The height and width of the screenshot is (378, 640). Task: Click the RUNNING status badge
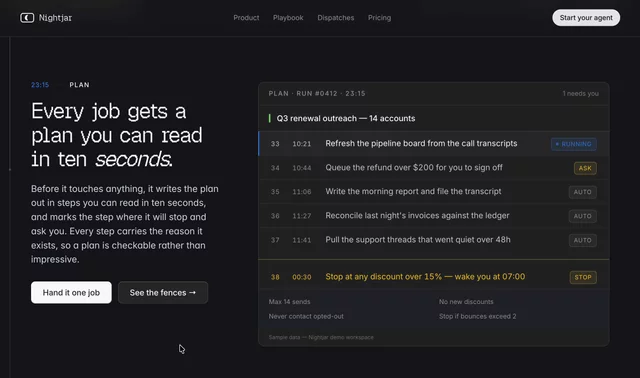pyautogui.click(x=573, y=144)
